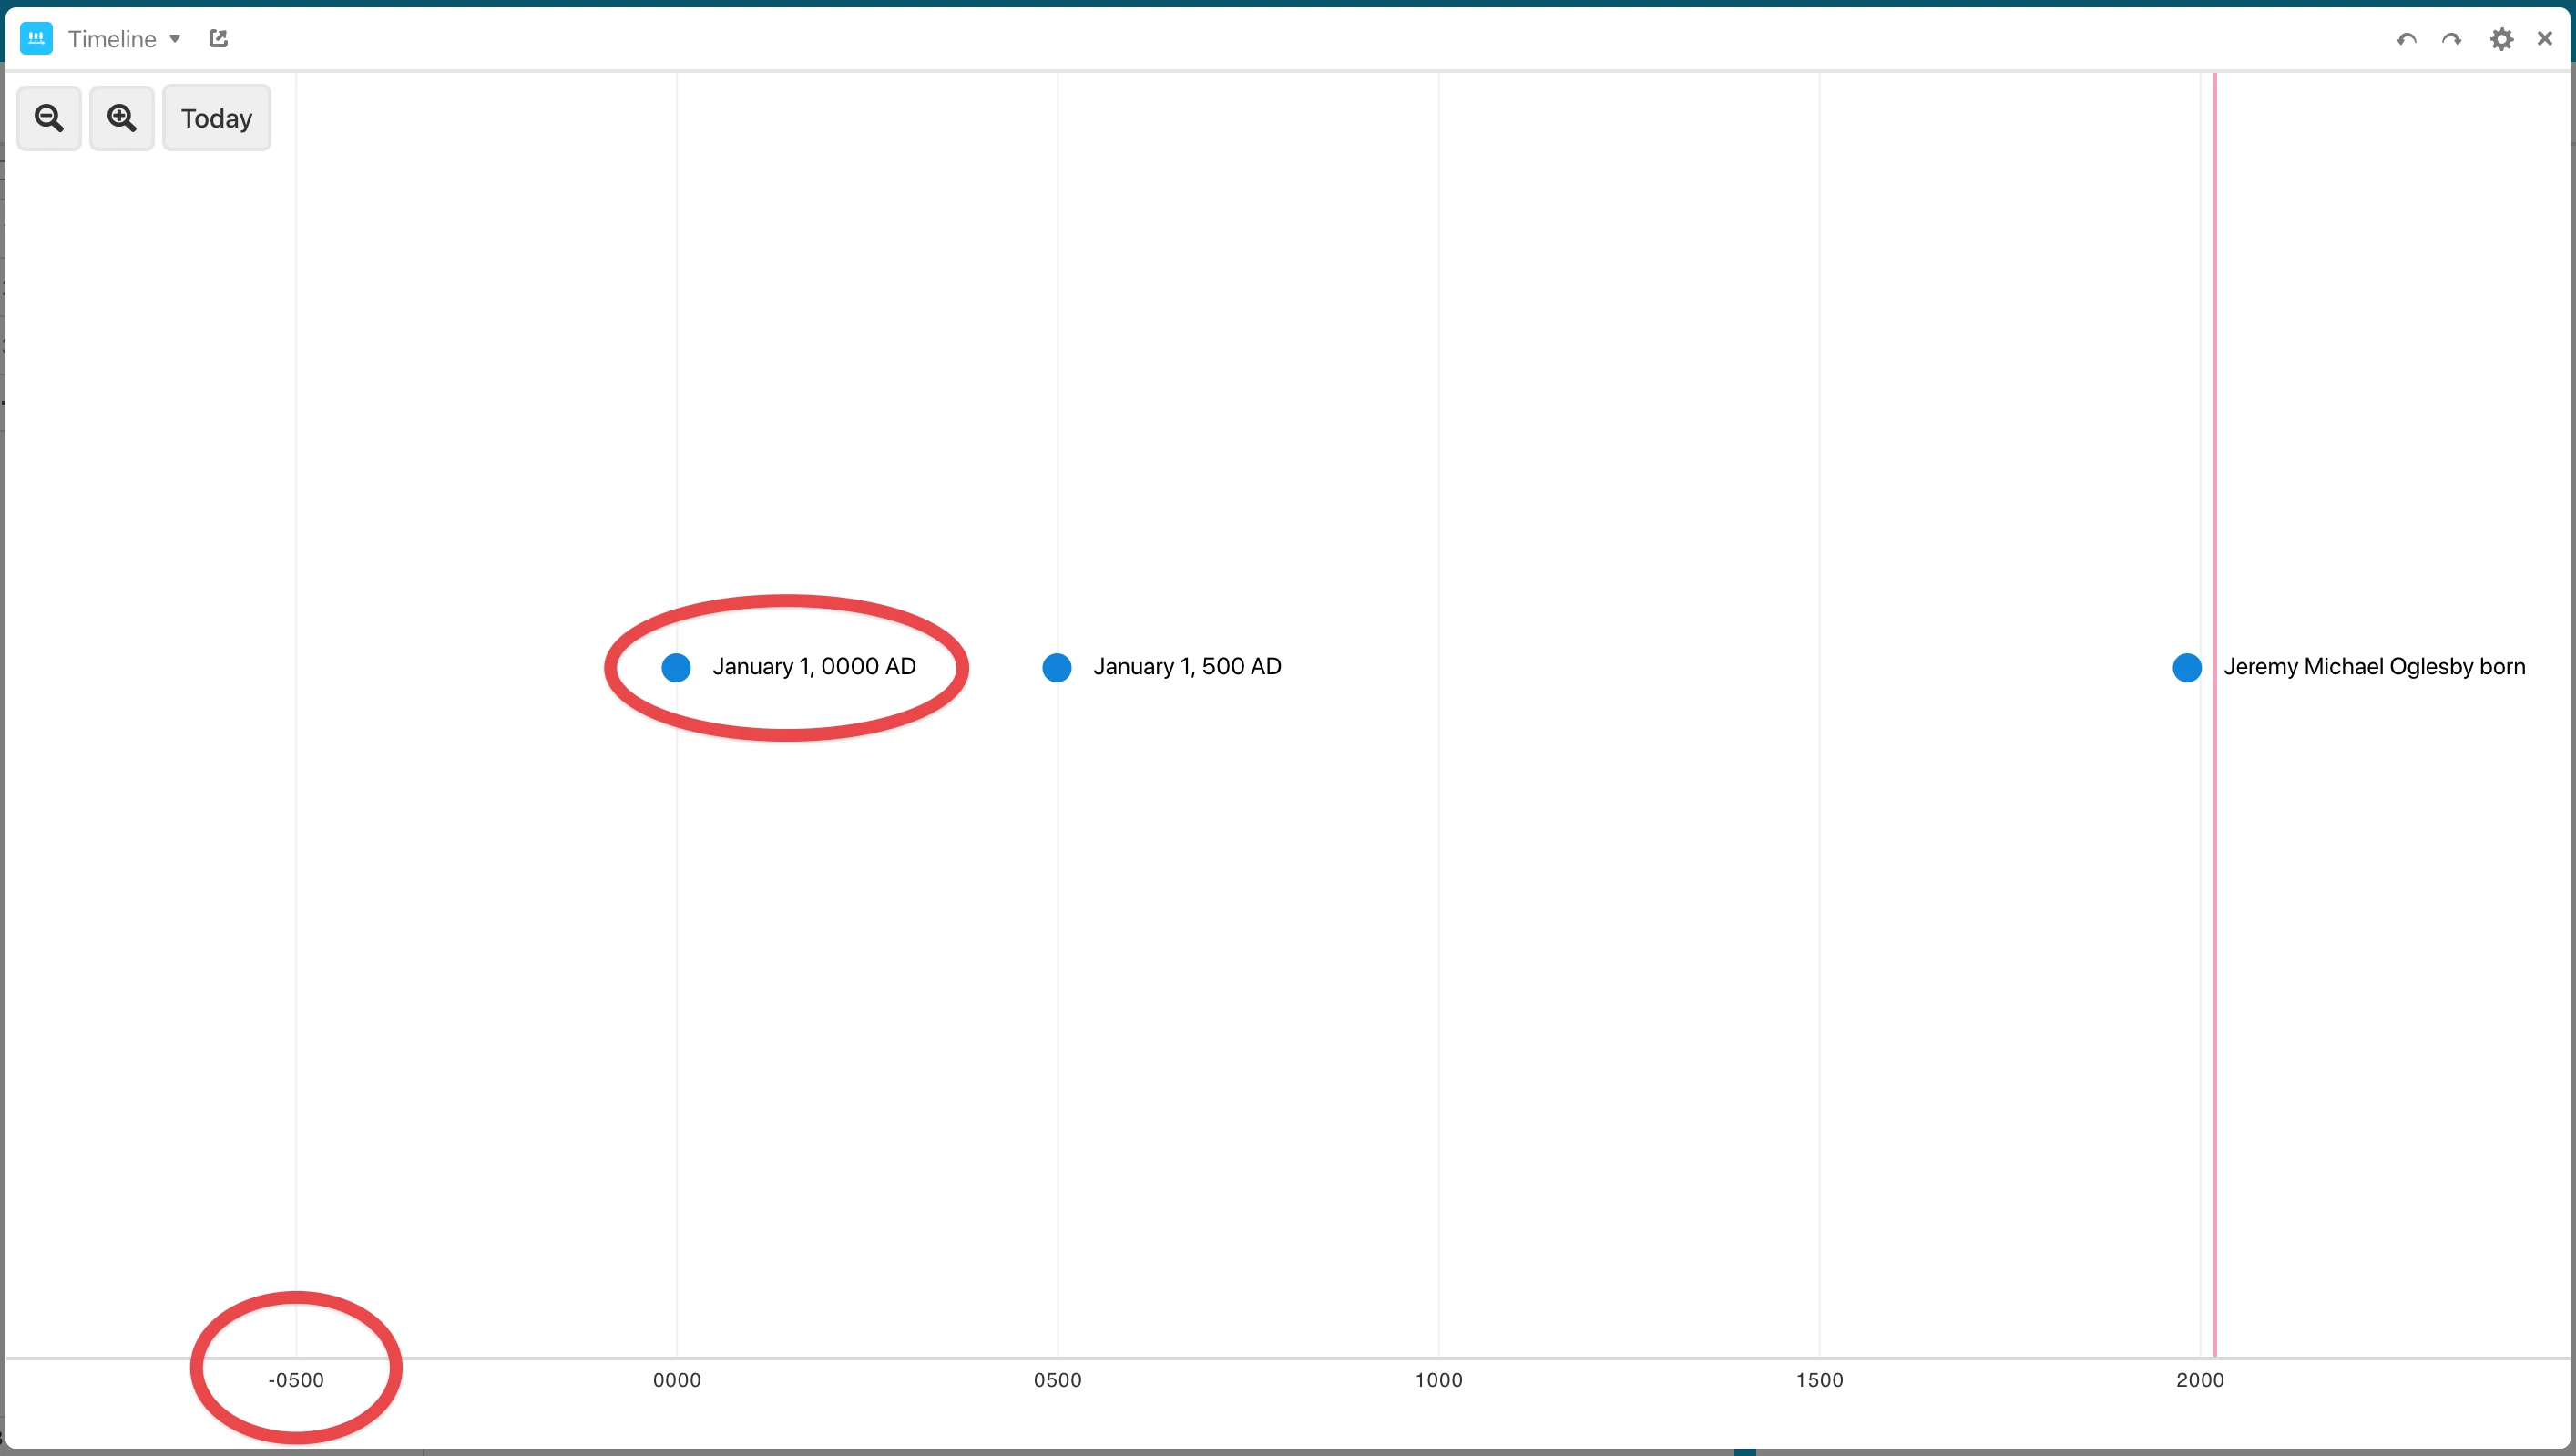The width and height of the screenshot is (2576, 1456).
Task: Select the January 1, 0000 AD event dot
Action: point(676,668)
